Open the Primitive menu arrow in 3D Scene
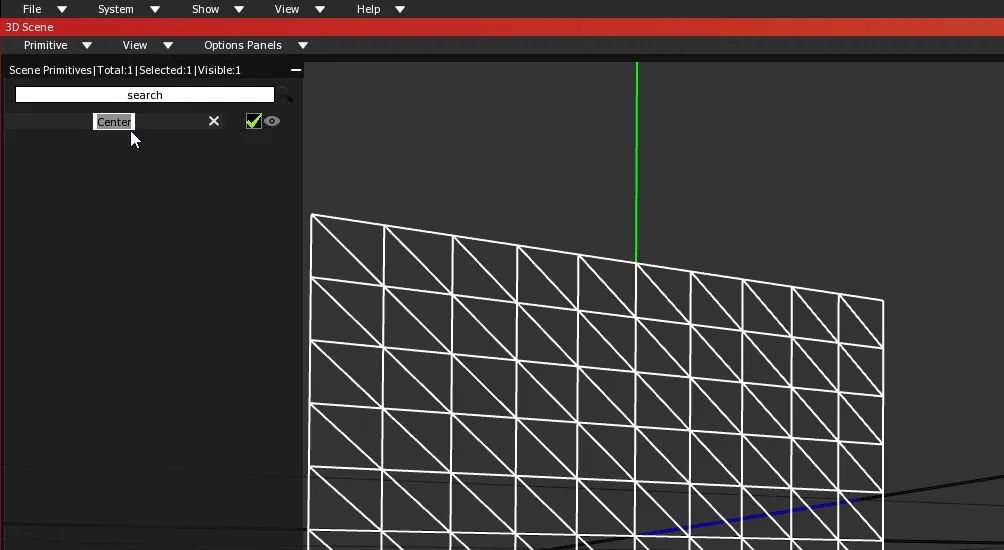Viewport: 1004px width, 550px height. pyautogui.click(x=87, y=45)
